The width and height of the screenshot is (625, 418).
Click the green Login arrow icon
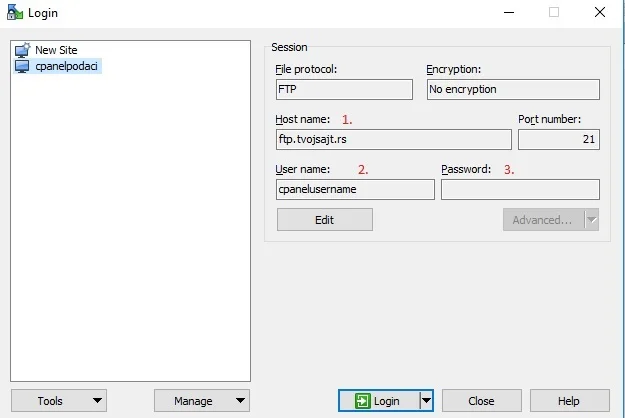point(362,401)
